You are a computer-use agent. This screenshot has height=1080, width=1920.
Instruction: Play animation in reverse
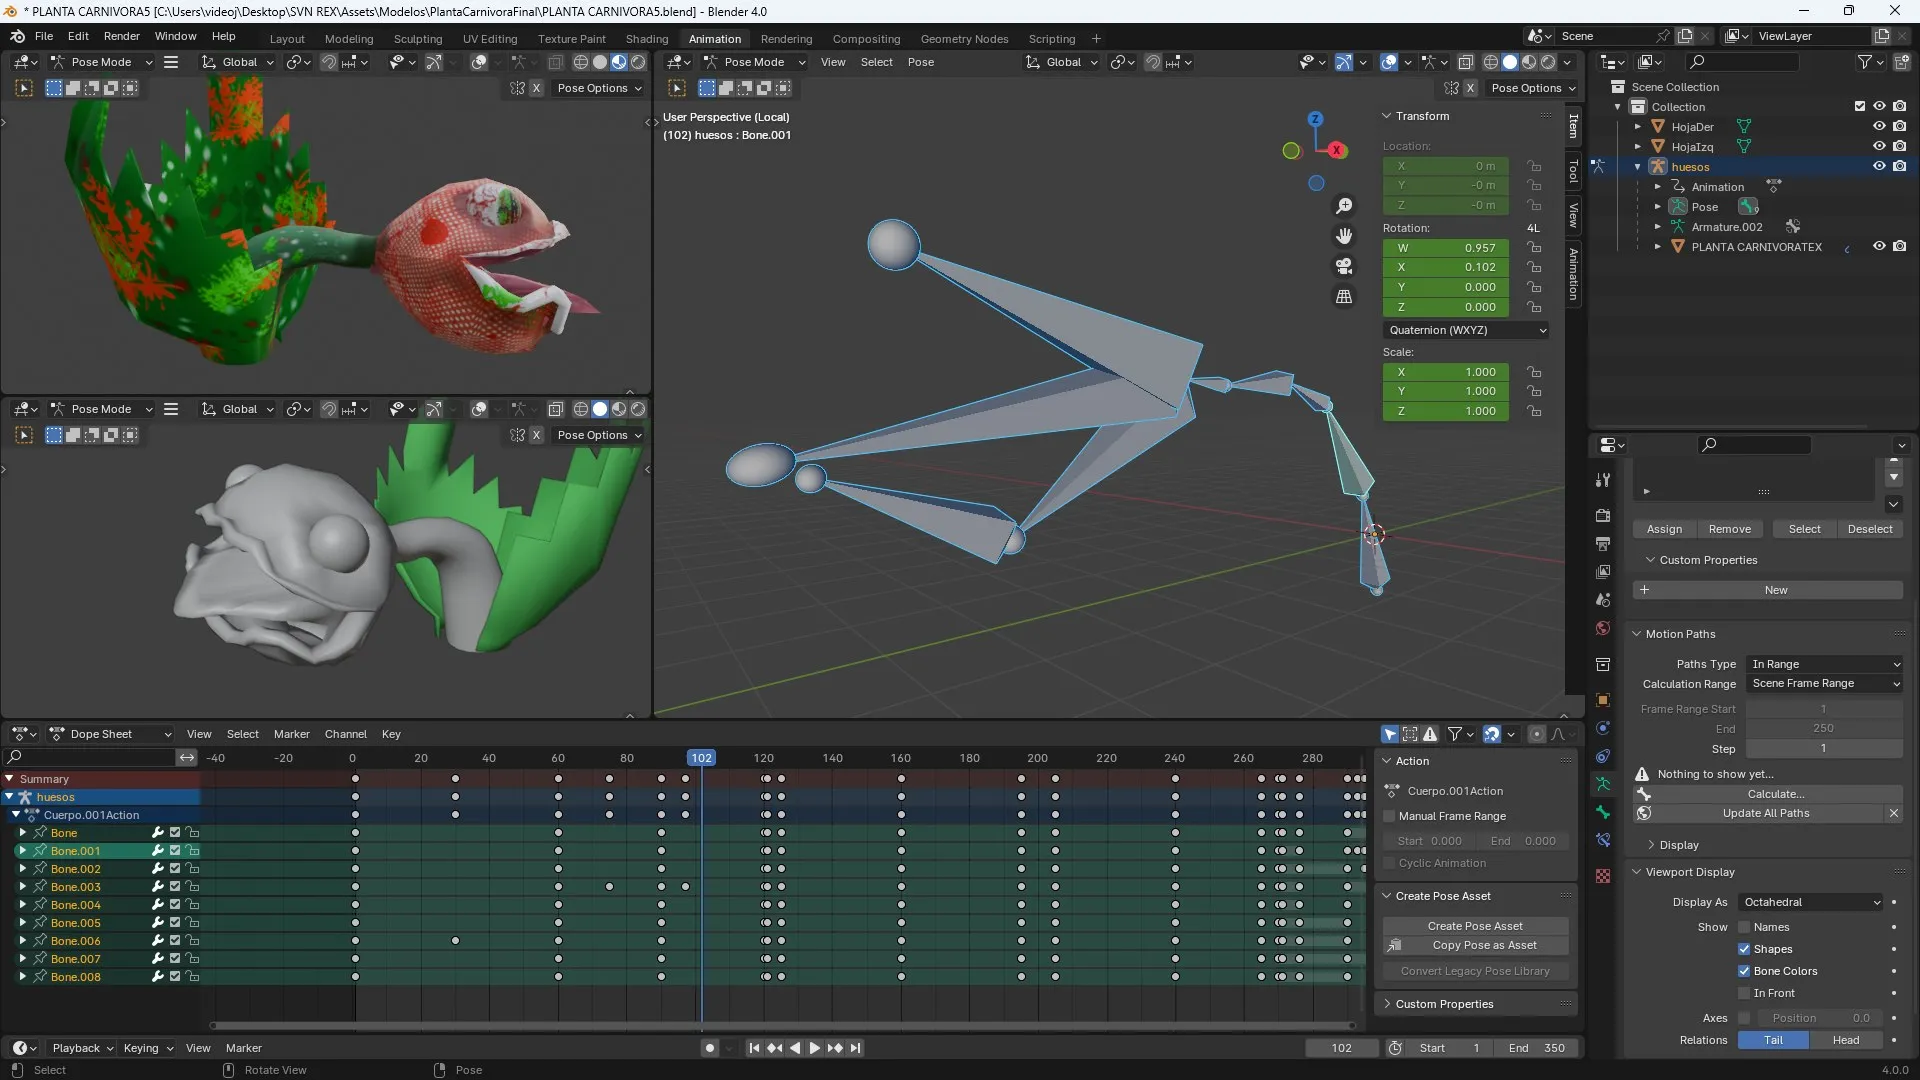pos(795,1048)
